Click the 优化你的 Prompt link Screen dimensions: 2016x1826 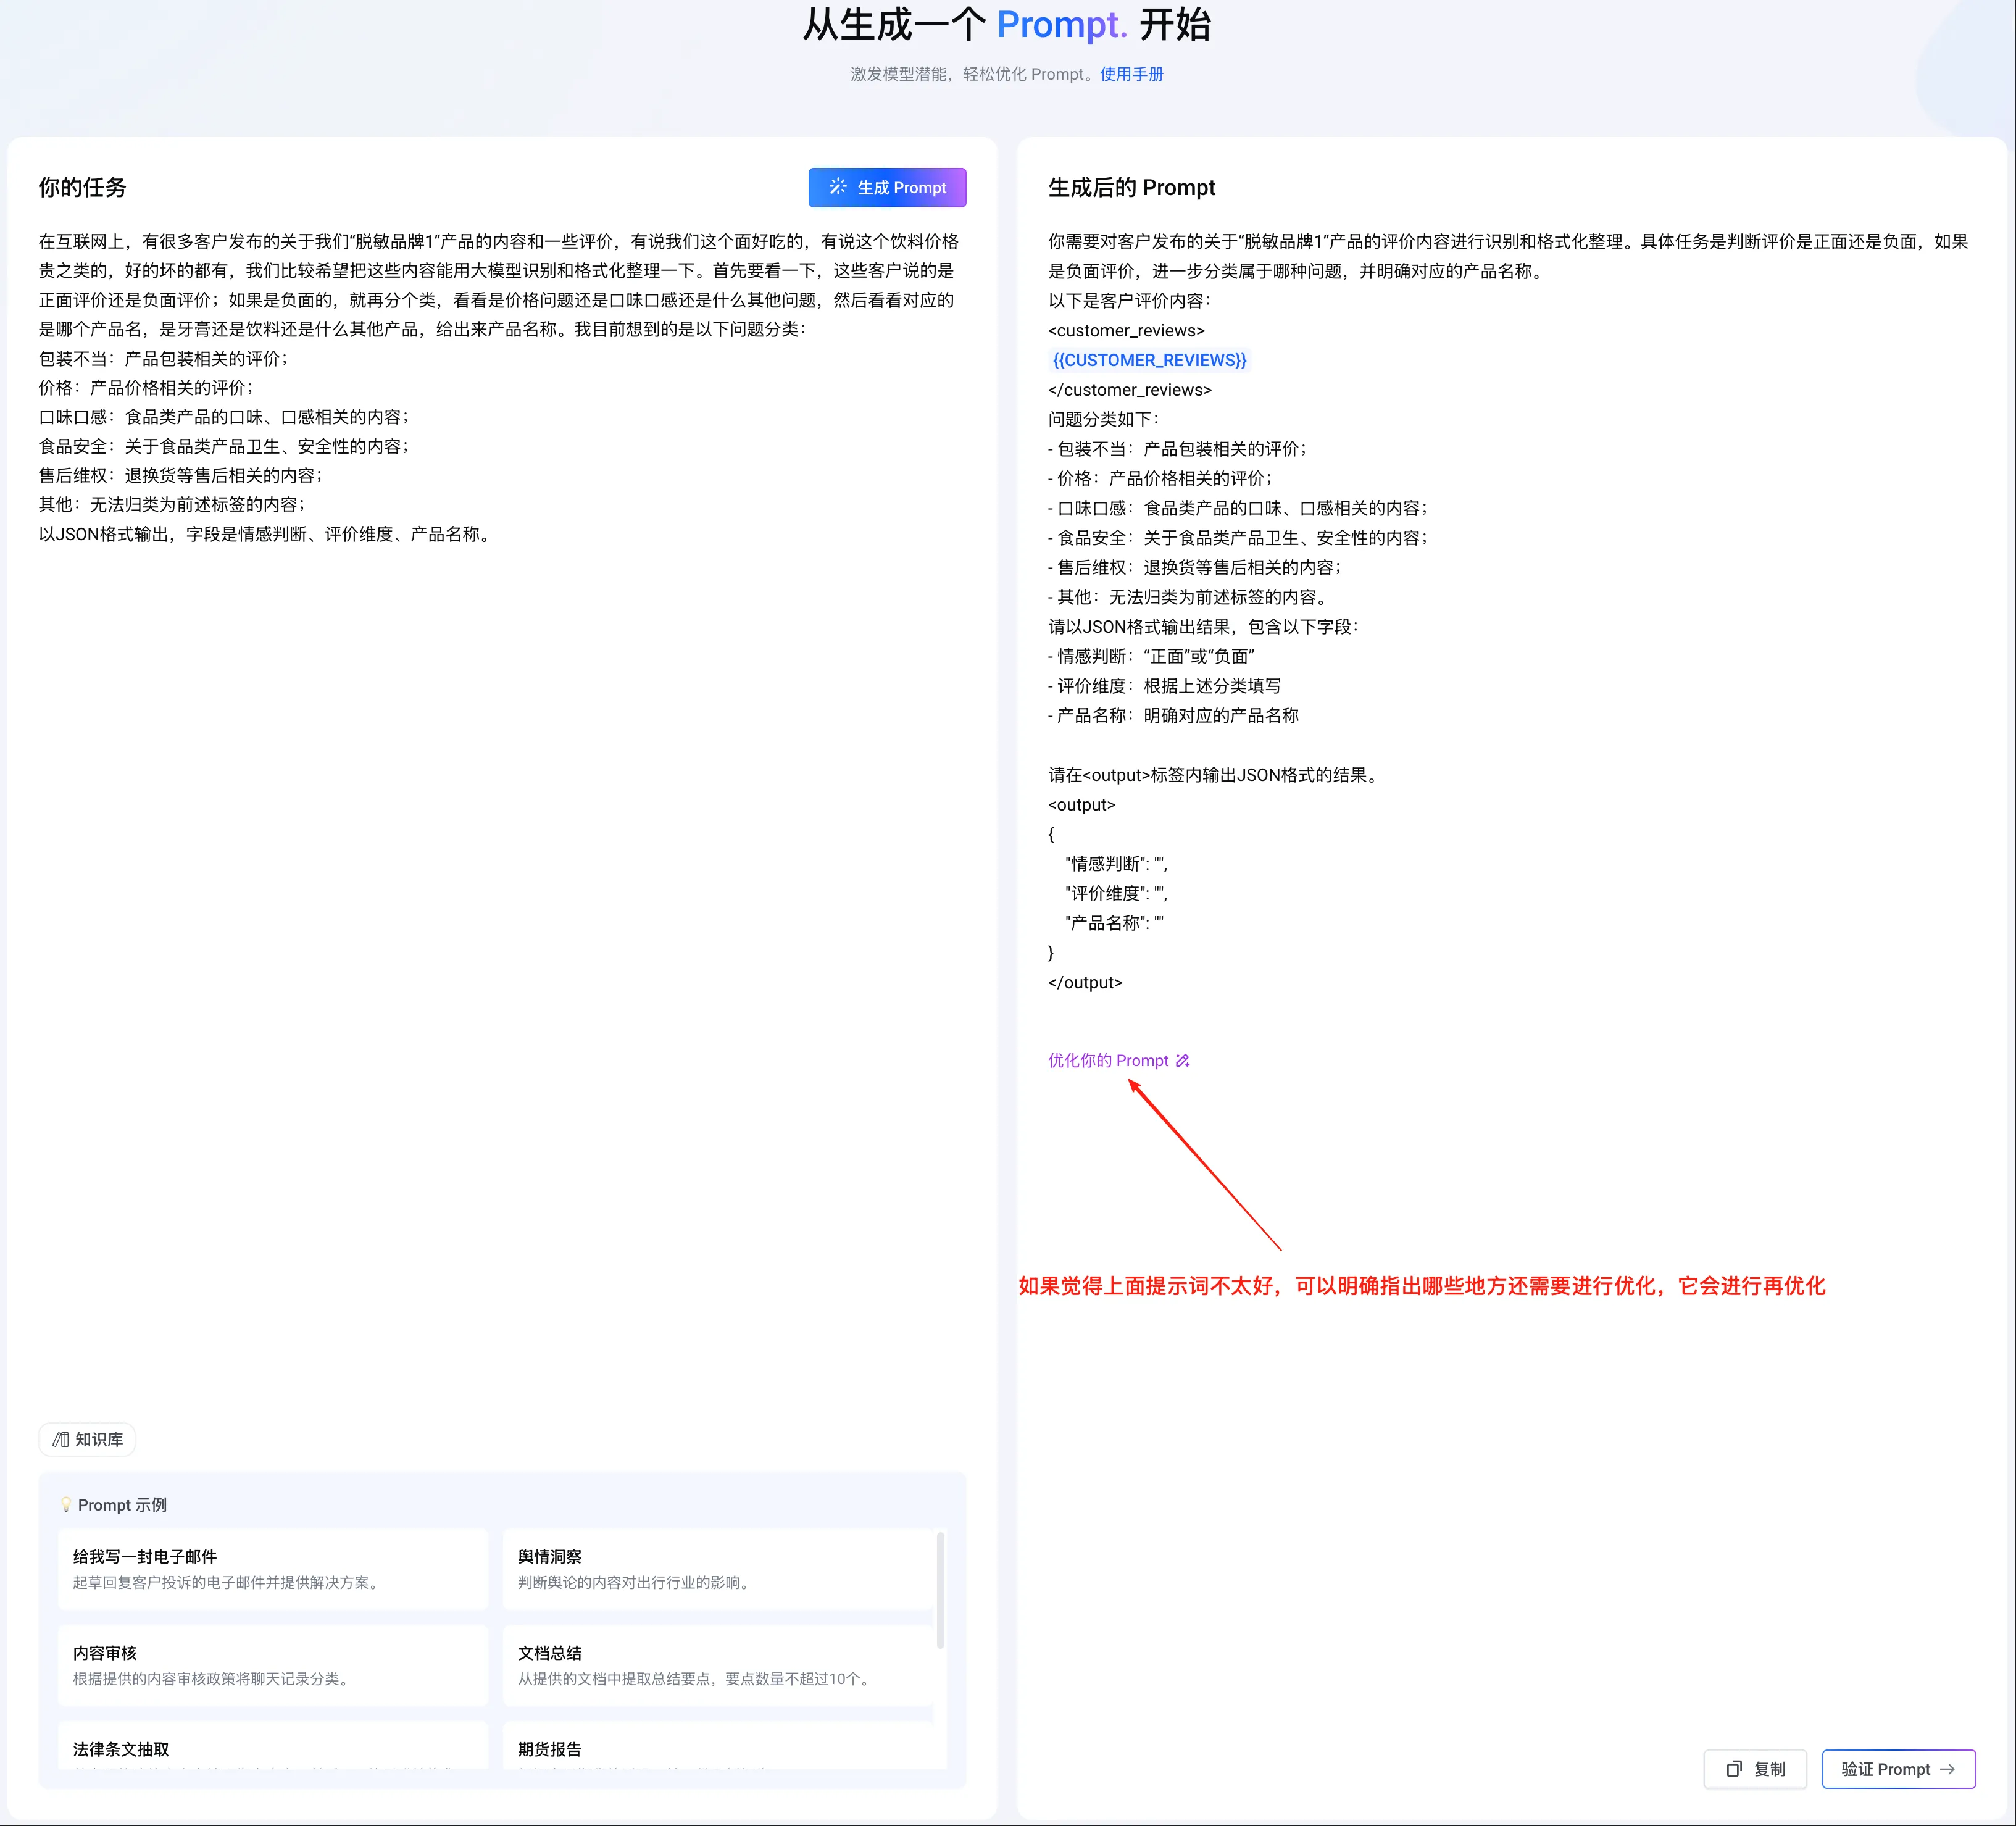pyautogui.click(x=1108, y=1060)
